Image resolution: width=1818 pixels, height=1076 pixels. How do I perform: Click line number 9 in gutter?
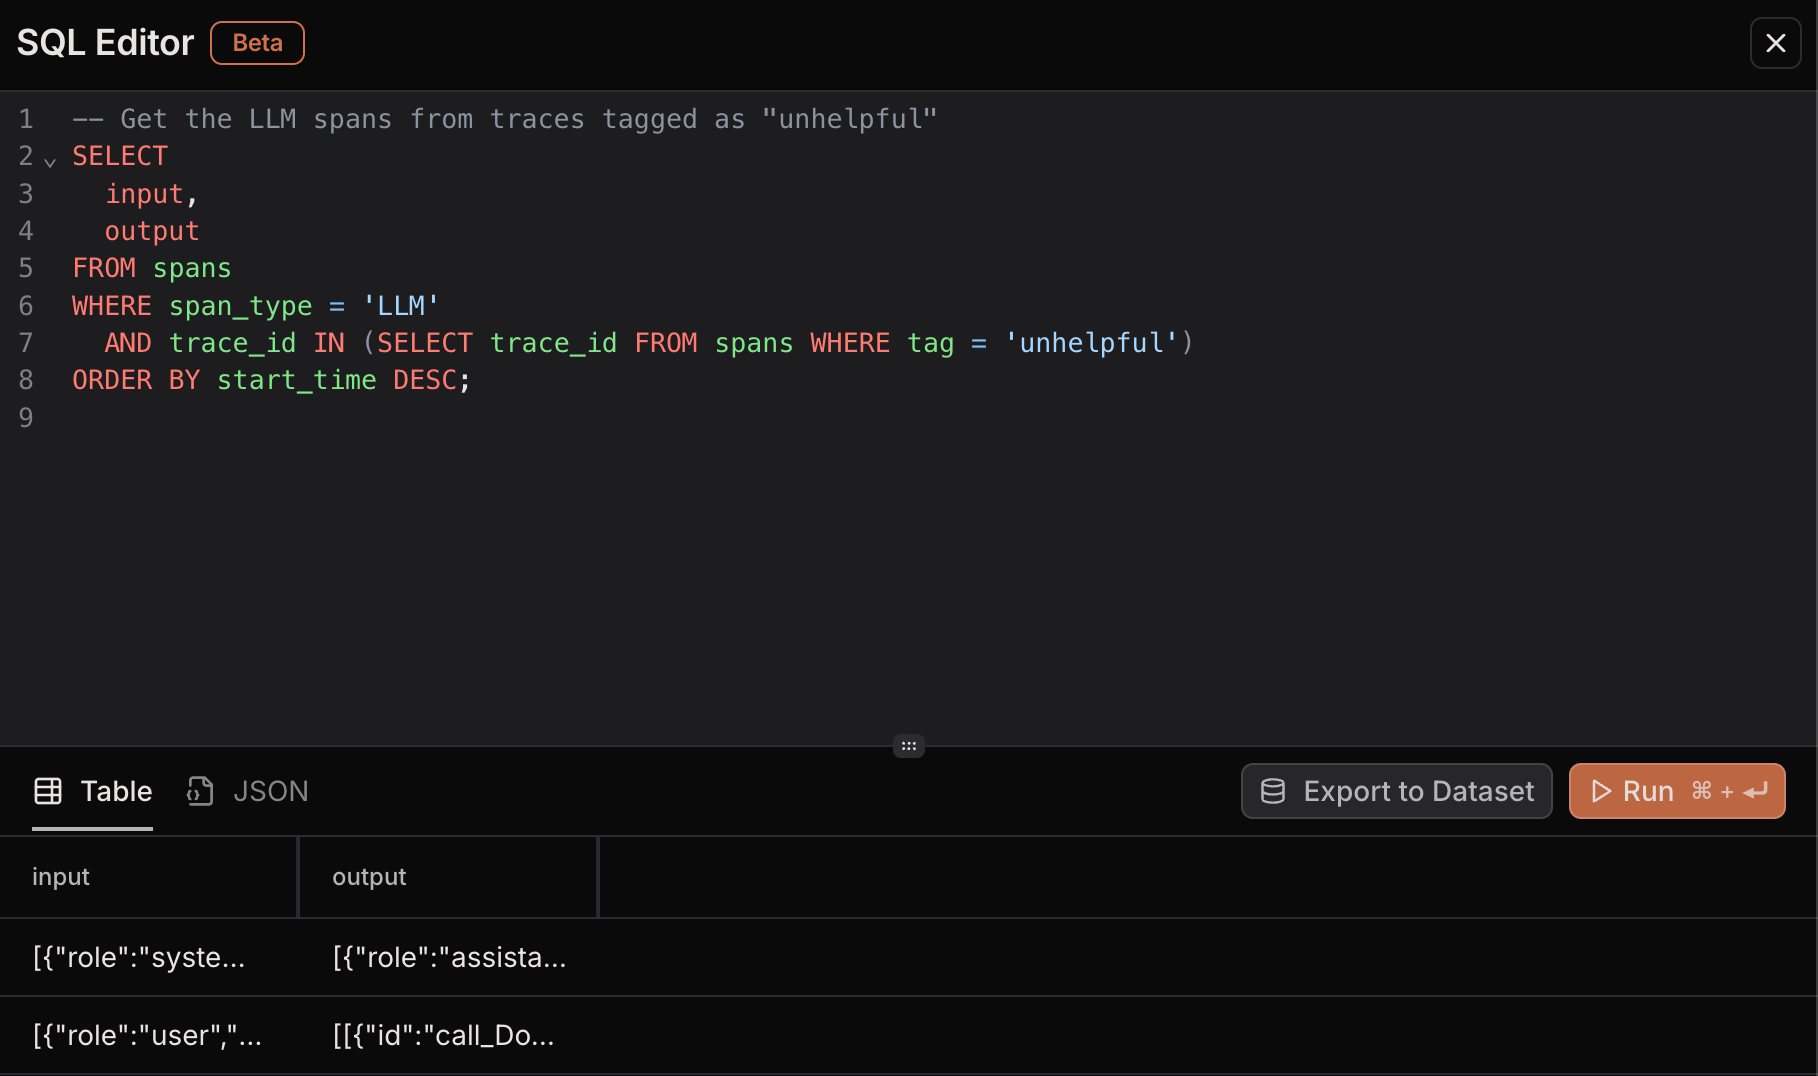[26, 418]
